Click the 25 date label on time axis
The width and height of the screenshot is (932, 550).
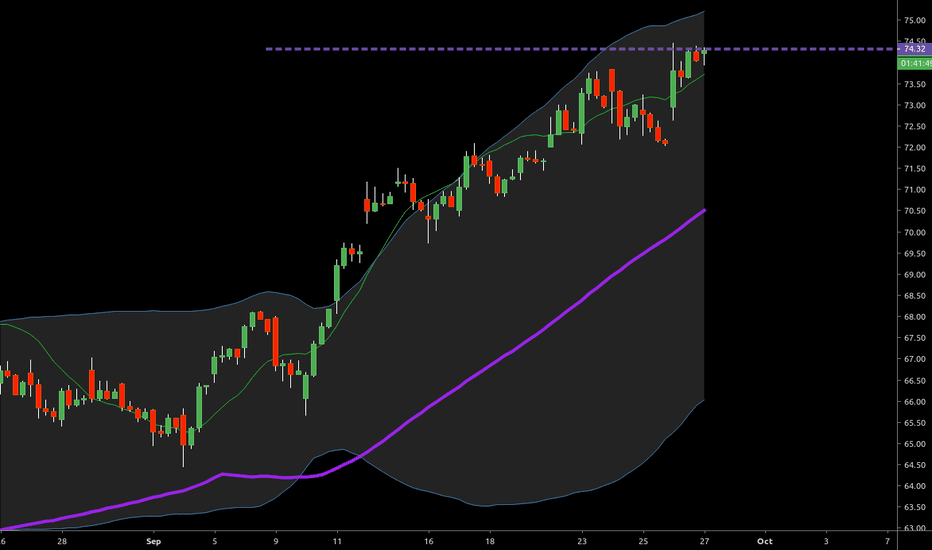[x=643, y=541]
